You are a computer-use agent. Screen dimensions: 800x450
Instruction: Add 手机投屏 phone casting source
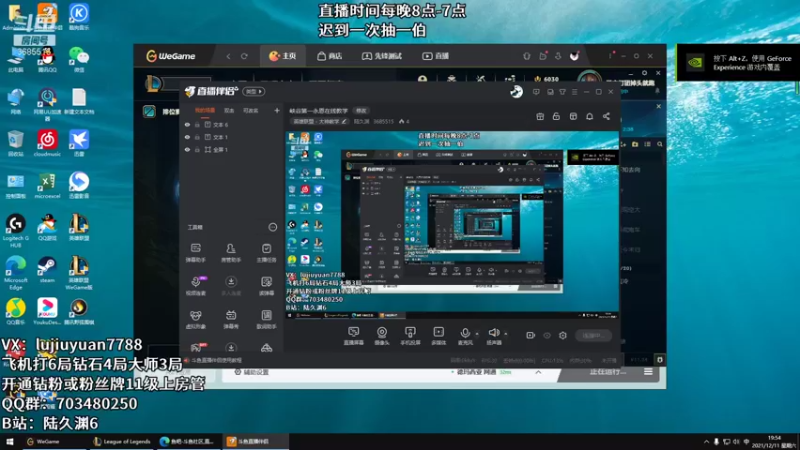410,336
